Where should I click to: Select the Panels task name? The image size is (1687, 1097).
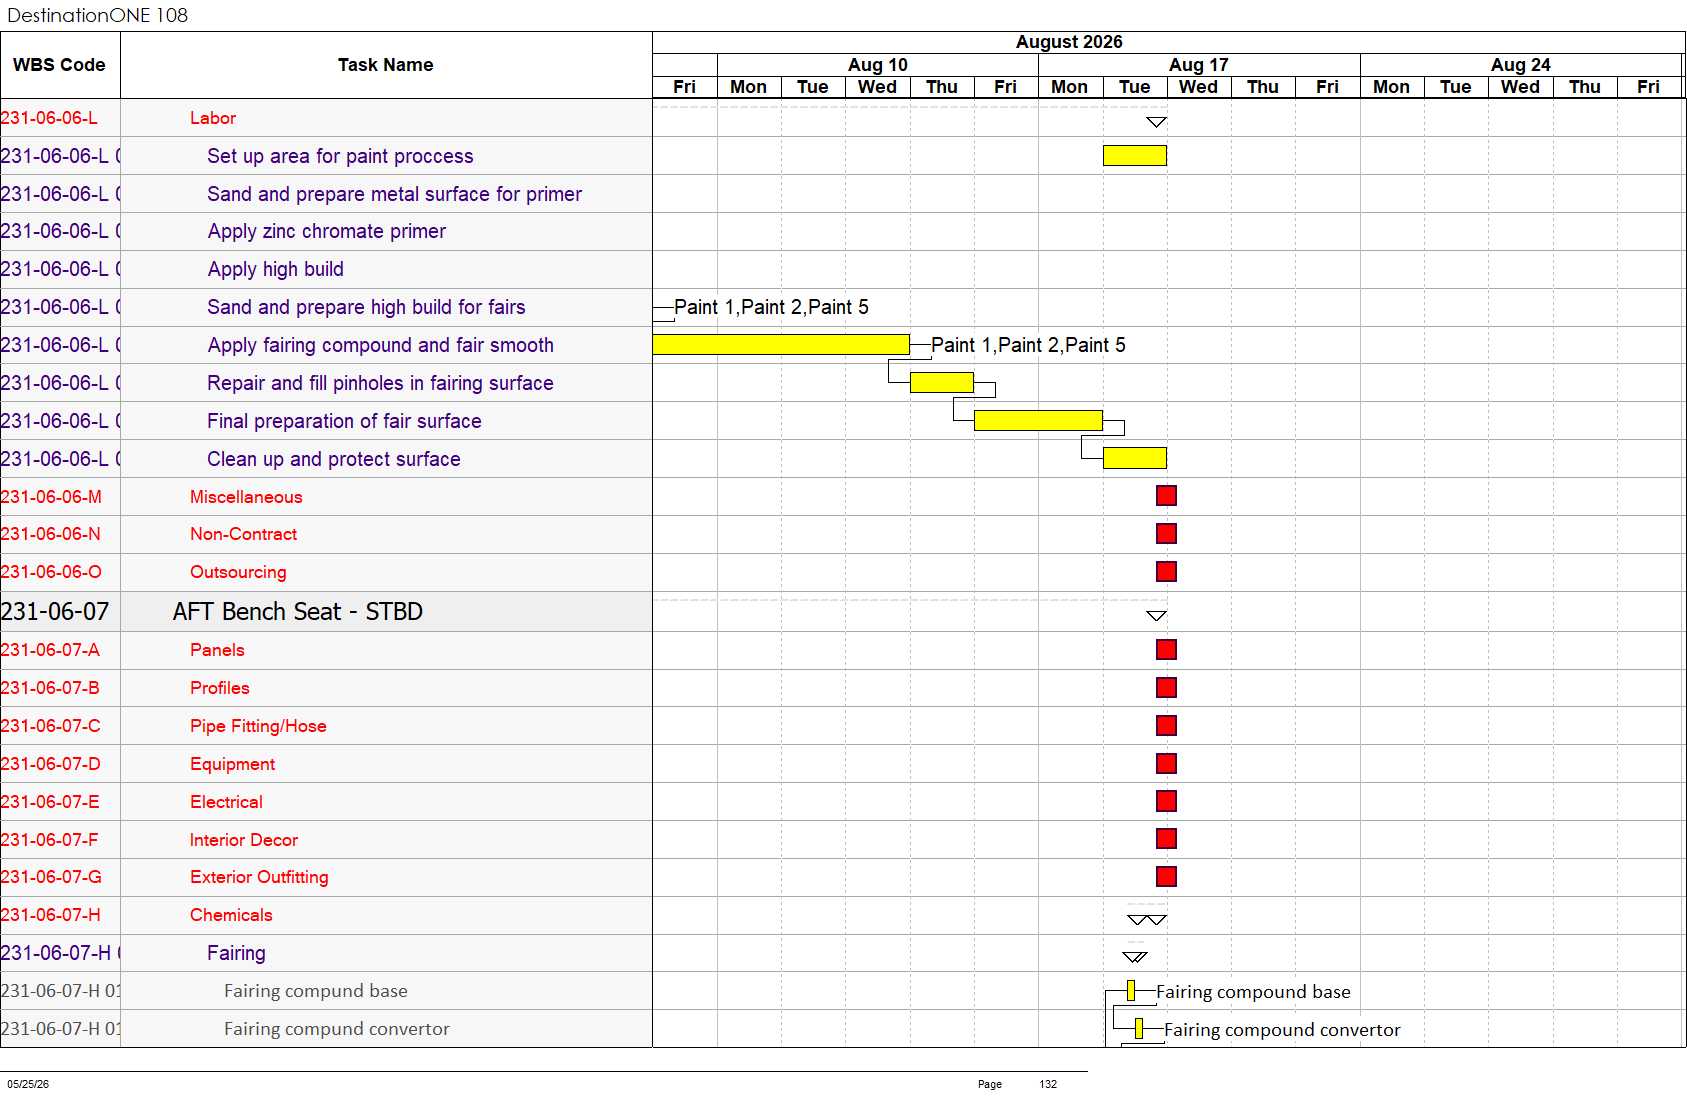point(217,650)
